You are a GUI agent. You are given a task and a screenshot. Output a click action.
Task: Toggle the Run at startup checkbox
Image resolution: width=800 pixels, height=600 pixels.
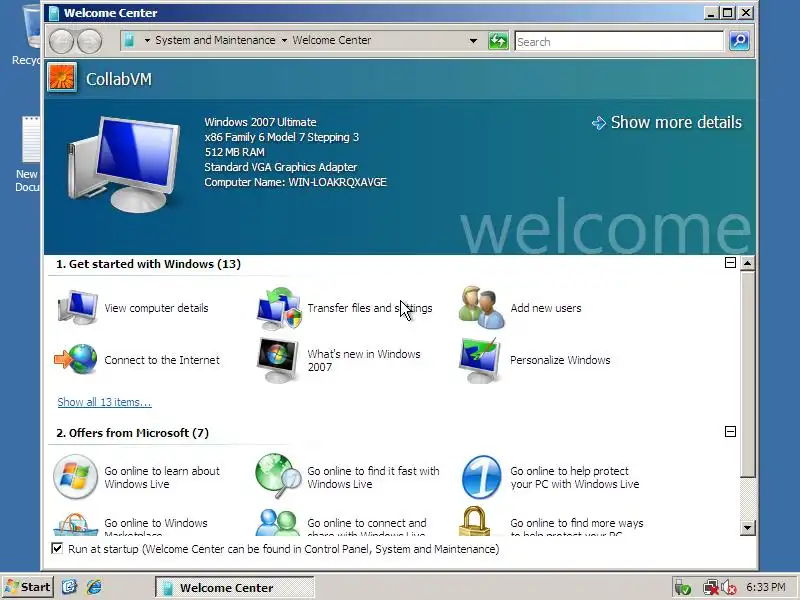[x=57, y=548]
